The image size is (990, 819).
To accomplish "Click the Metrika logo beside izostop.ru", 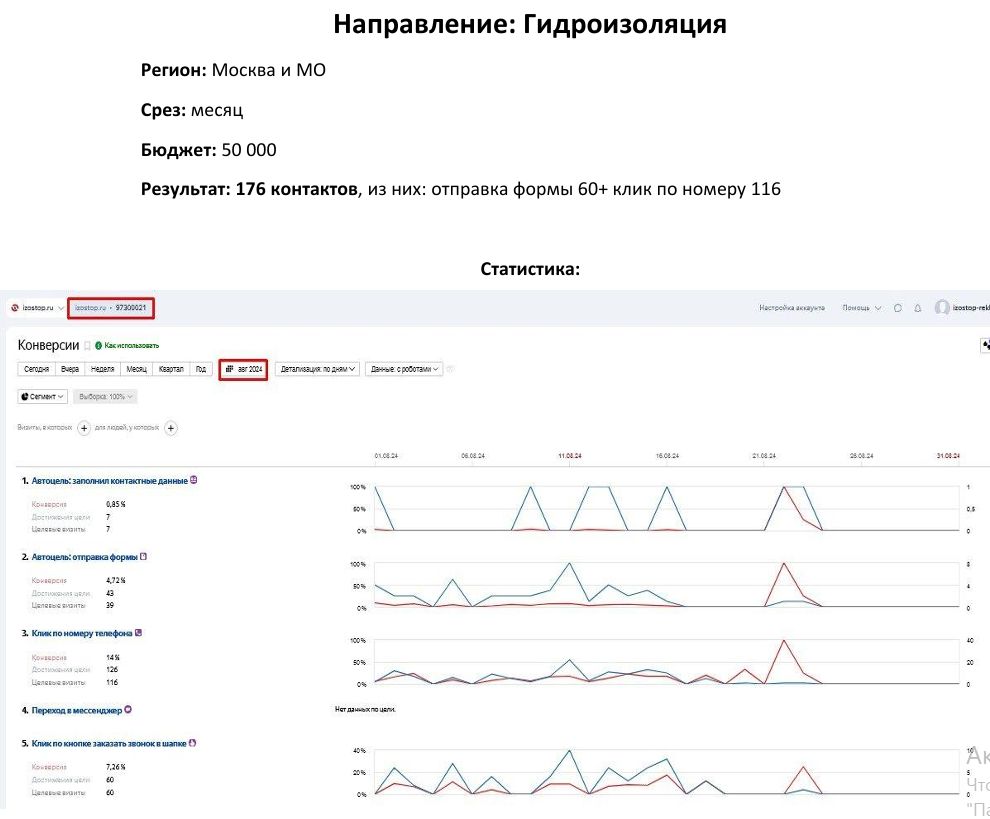I will click(x=15, y=308).
